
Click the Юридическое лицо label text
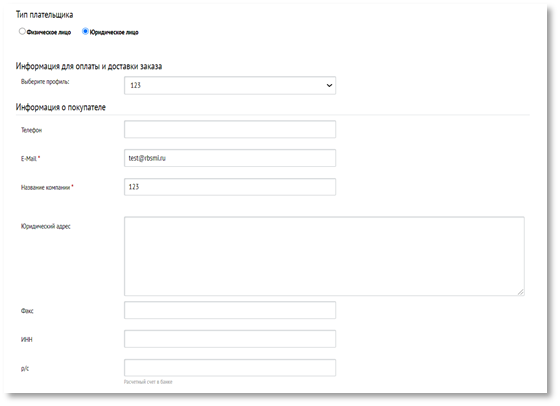[114, 32]
